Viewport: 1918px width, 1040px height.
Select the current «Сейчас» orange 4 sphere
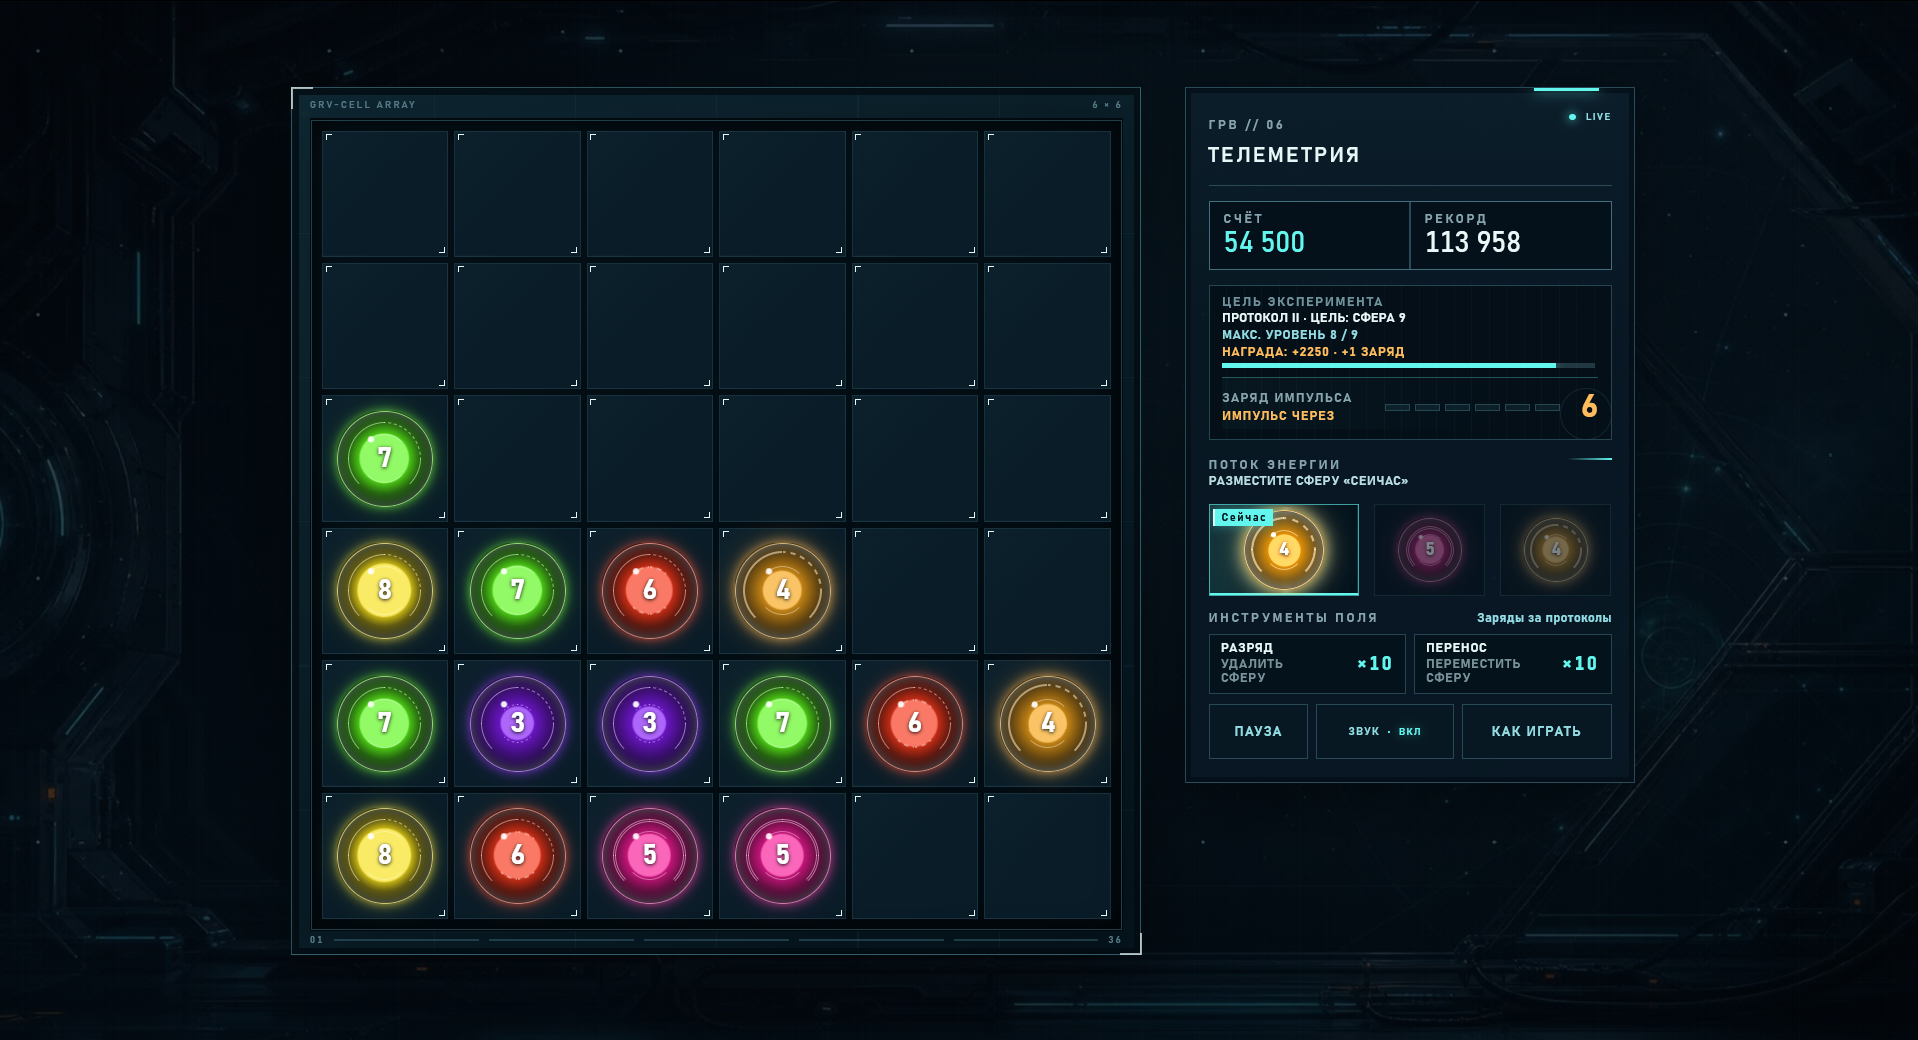coord(1284,549)
